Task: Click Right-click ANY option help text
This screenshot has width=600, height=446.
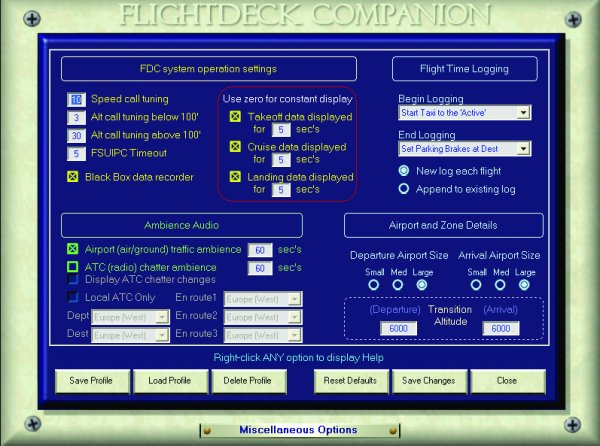Action: pyautogui.click(x=298, y=358)
